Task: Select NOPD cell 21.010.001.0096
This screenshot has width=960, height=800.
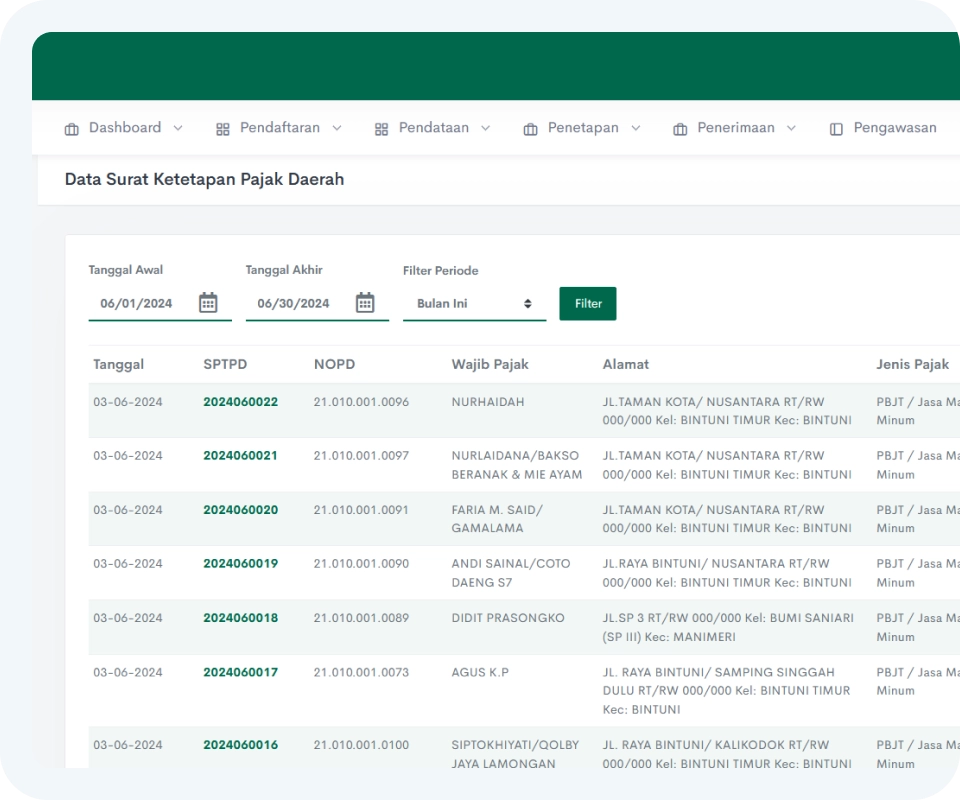Action: coord(361,402)
